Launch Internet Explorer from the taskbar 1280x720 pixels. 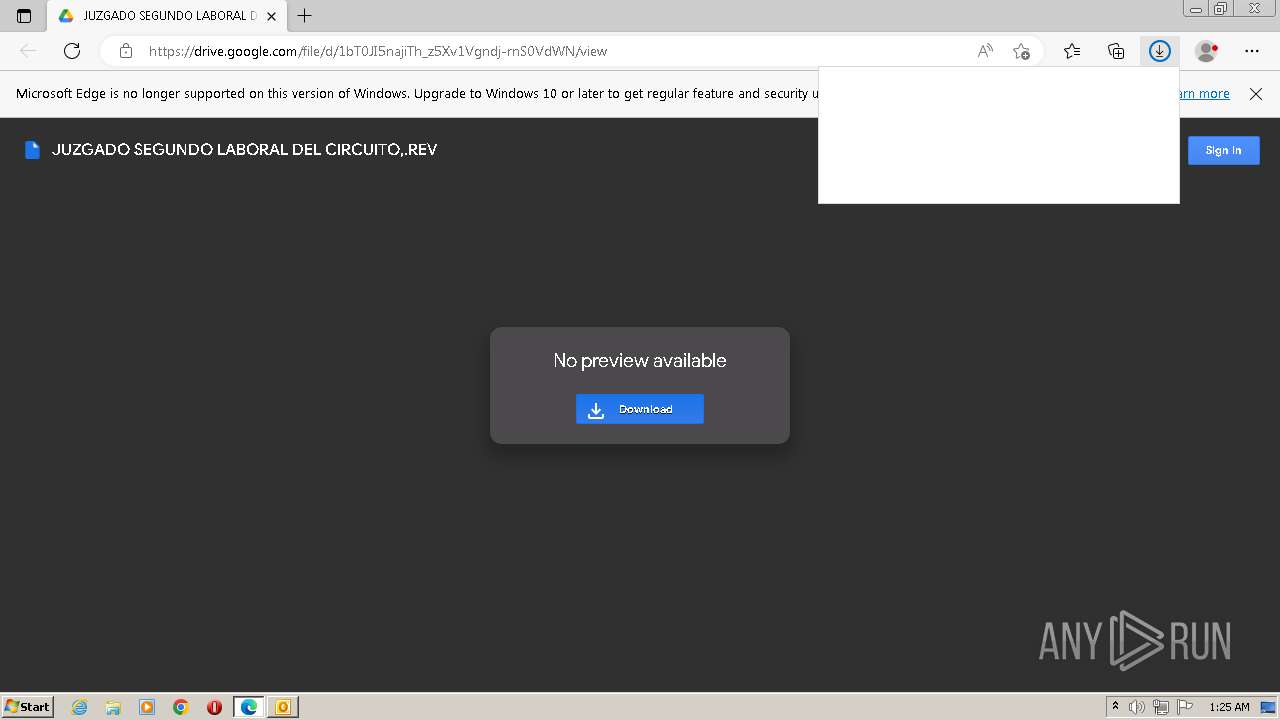click(80, 707)
